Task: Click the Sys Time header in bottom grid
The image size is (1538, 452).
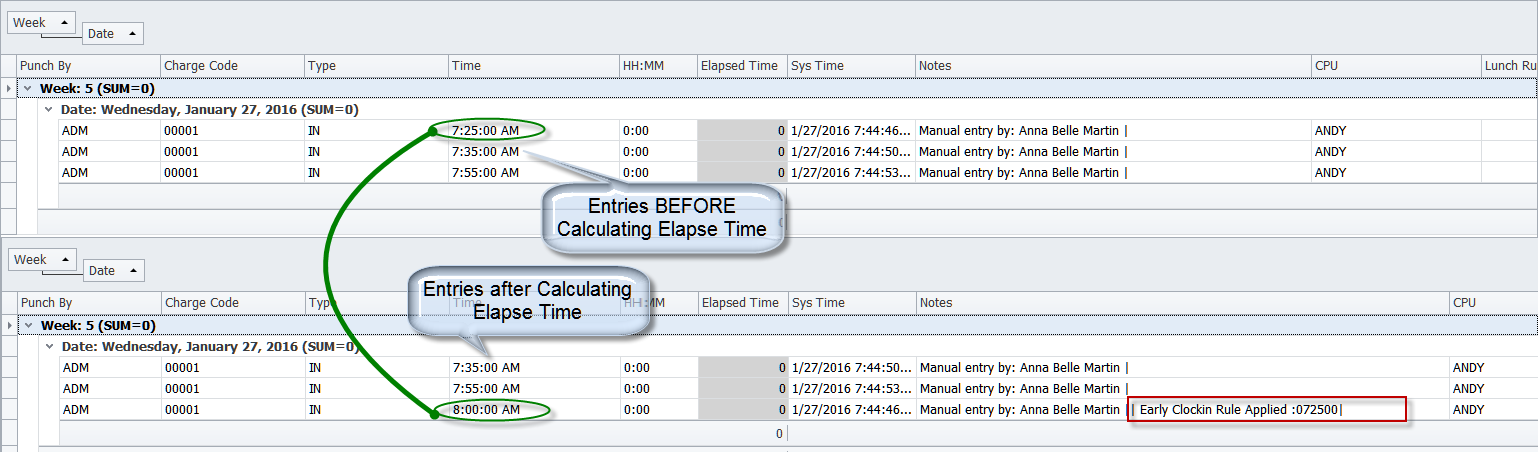Action: coord(851,303)
